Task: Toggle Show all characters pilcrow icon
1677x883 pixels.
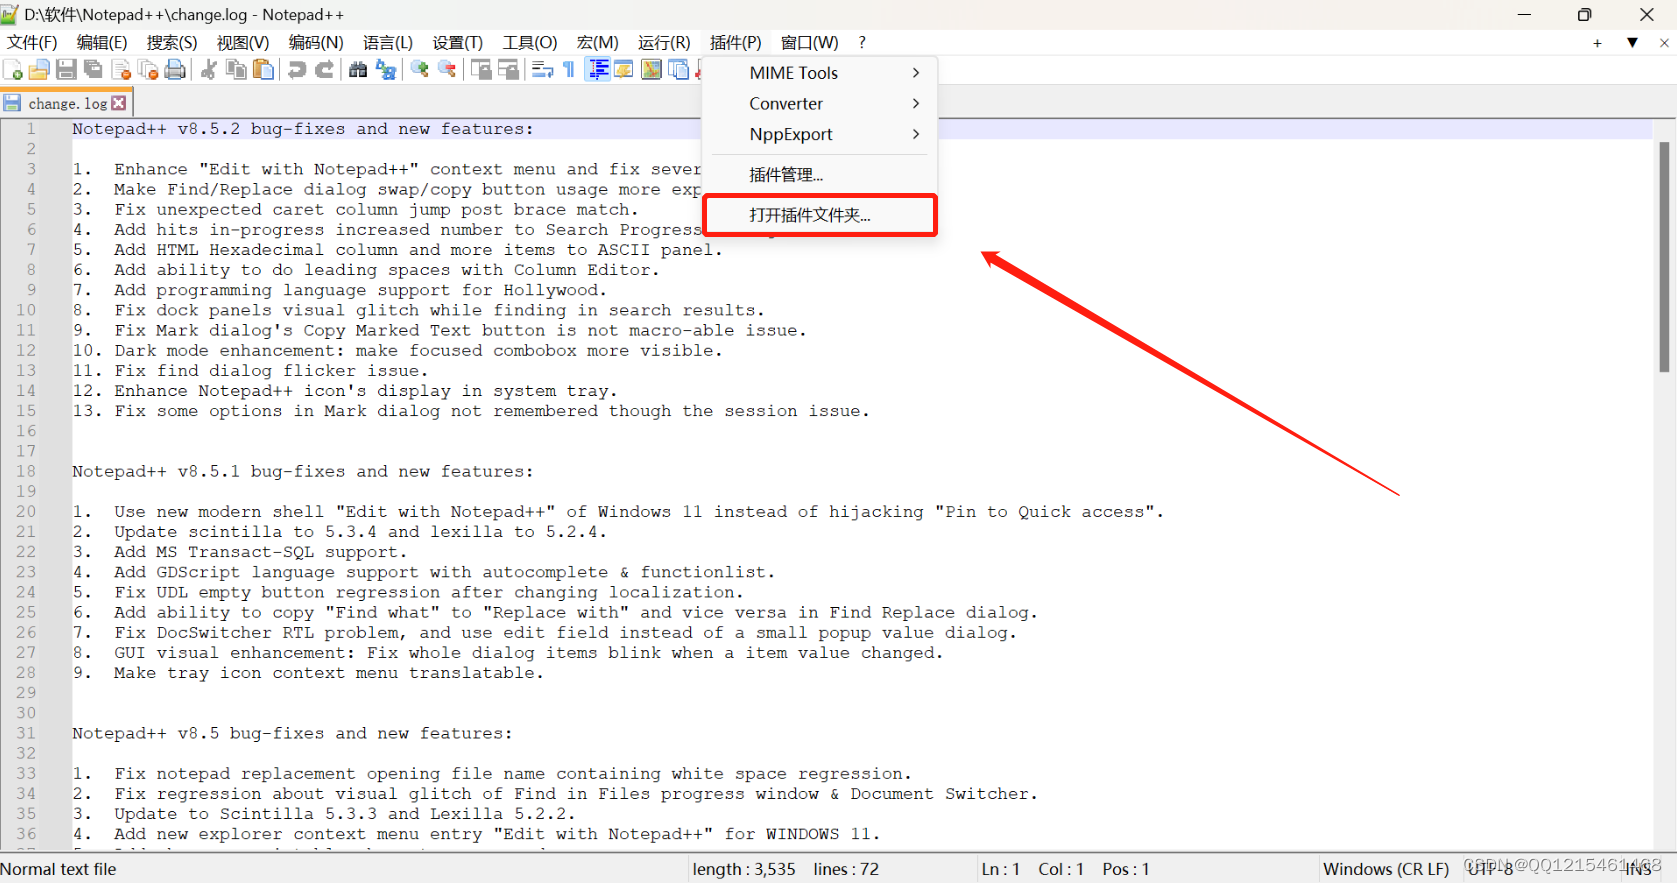Action: [x=569, y=69]
